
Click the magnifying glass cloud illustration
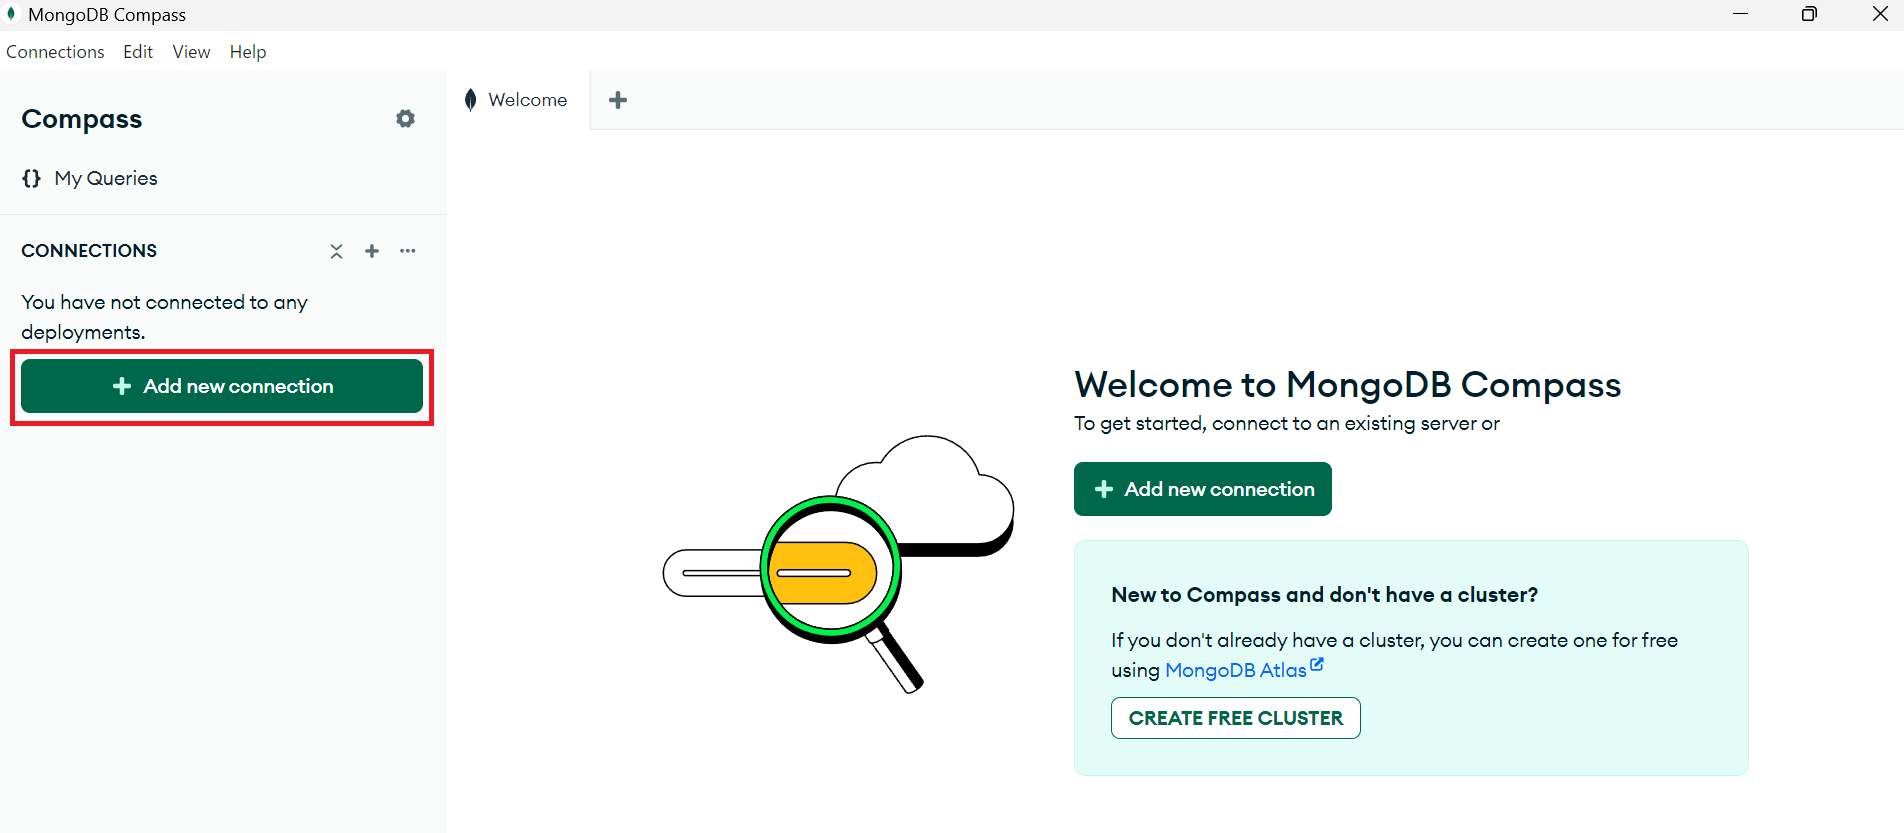pos(838,564)
